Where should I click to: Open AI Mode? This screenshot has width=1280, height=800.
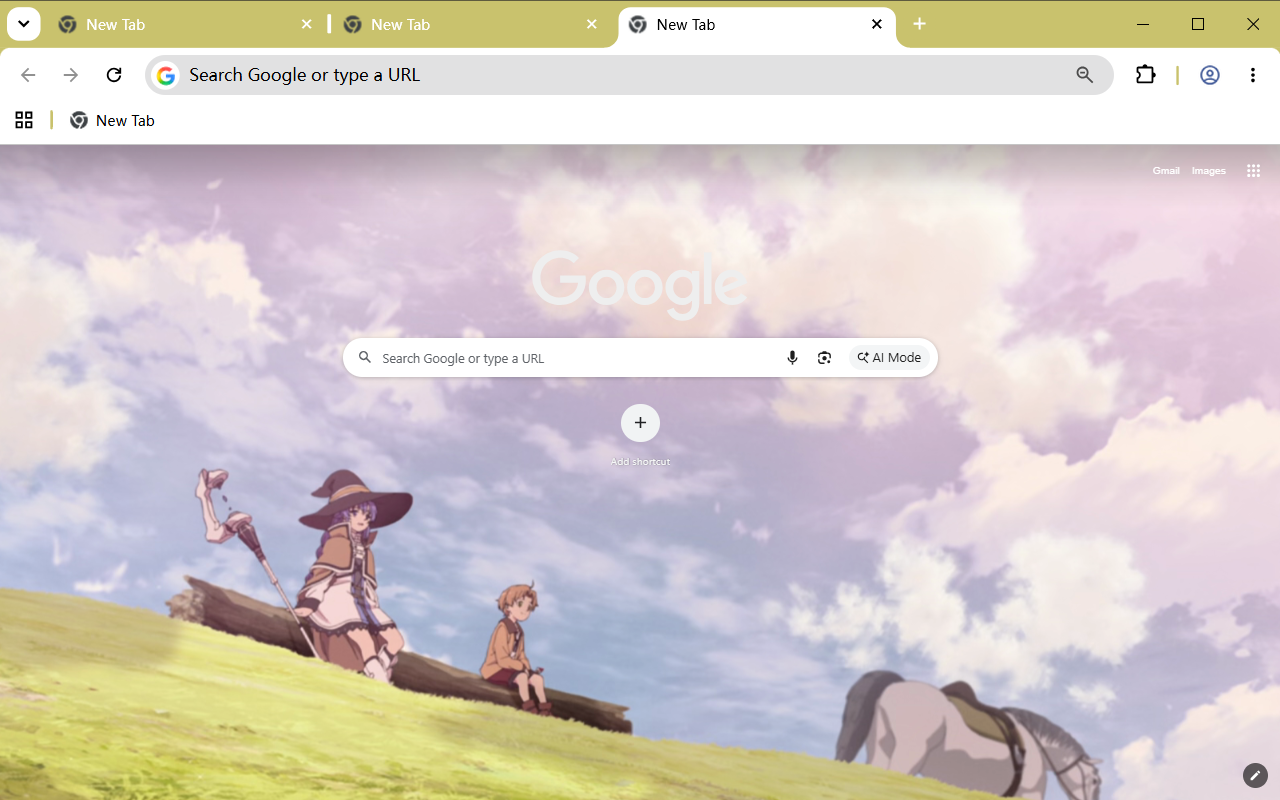coord(889,358)
